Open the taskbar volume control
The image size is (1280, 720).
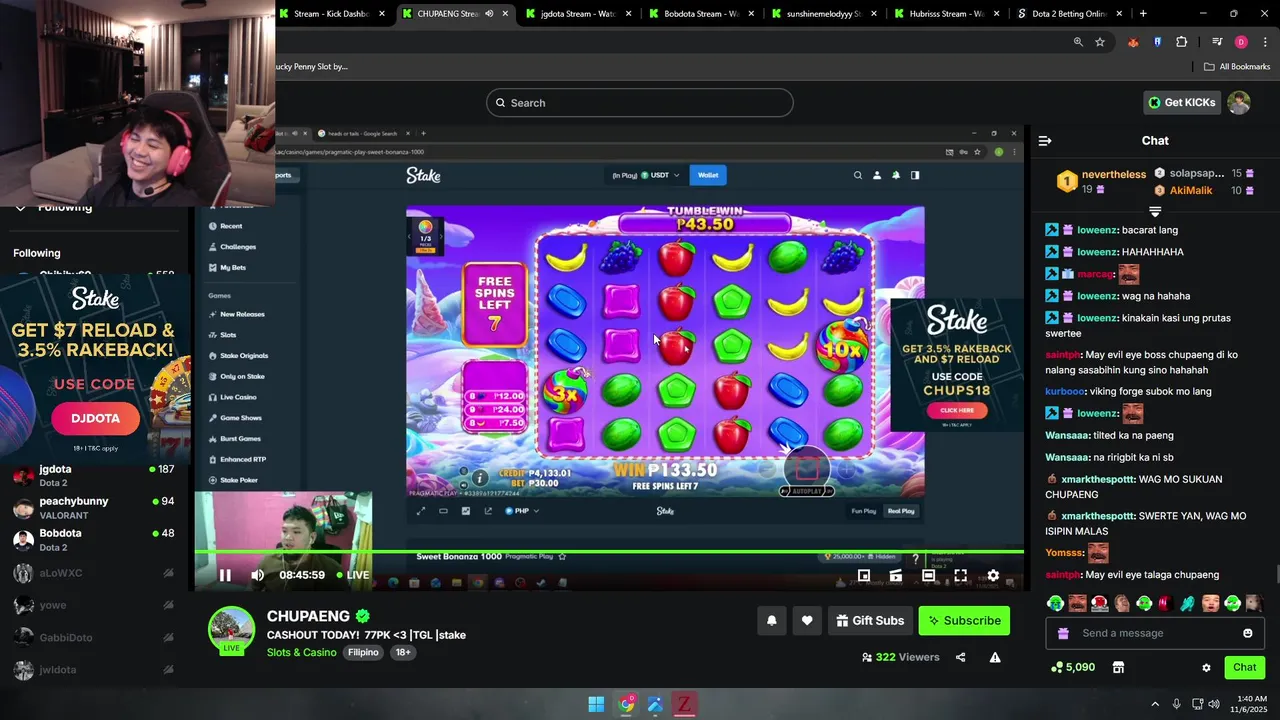(x=1213, y=704)
